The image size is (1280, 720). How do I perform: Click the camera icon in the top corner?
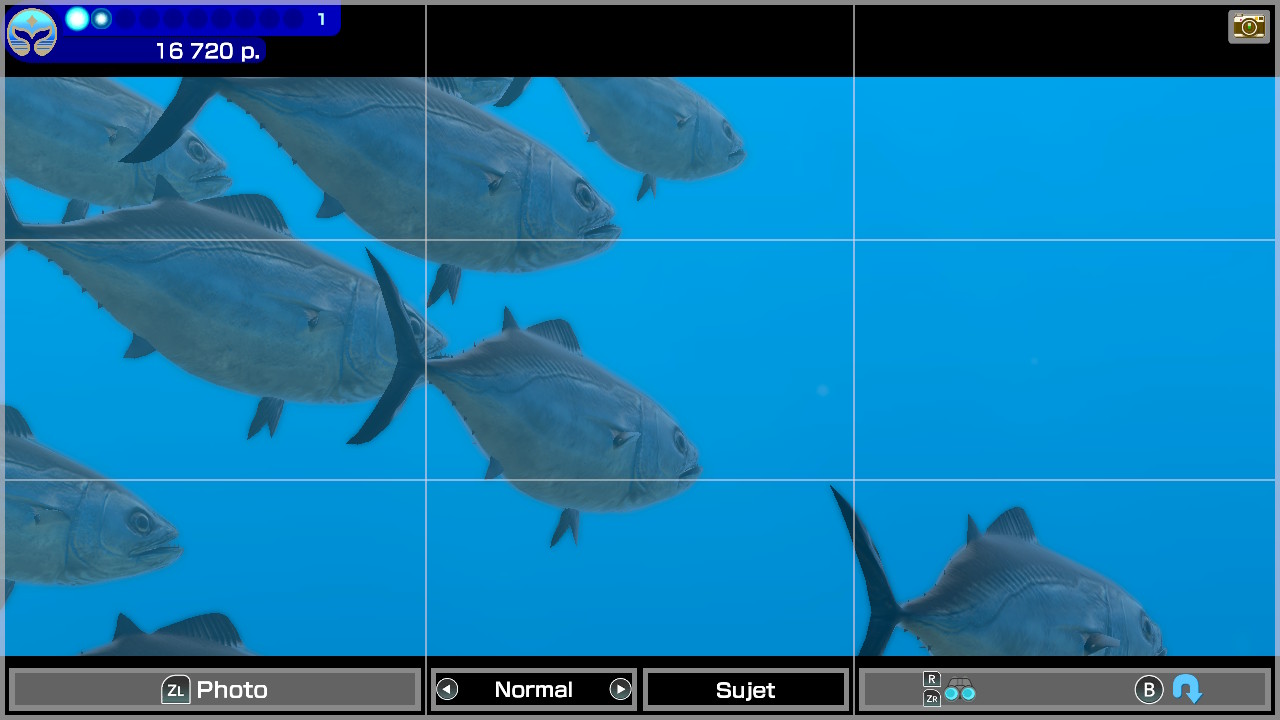(1249, 26)
